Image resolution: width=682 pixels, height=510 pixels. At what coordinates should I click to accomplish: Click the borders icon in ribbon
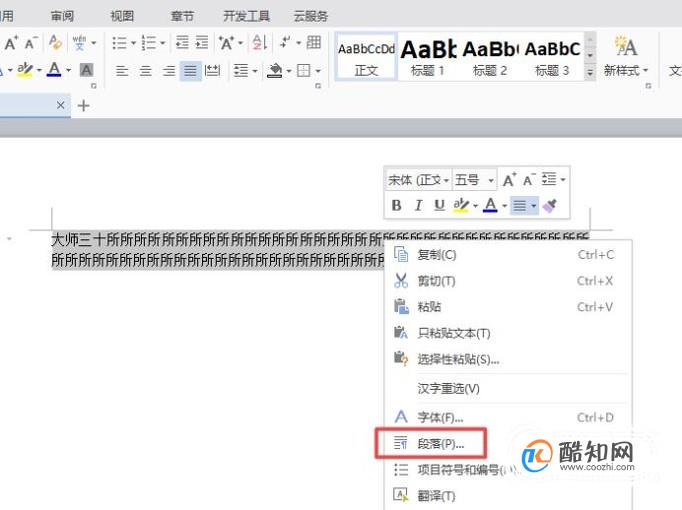click(x=304, y=70)
